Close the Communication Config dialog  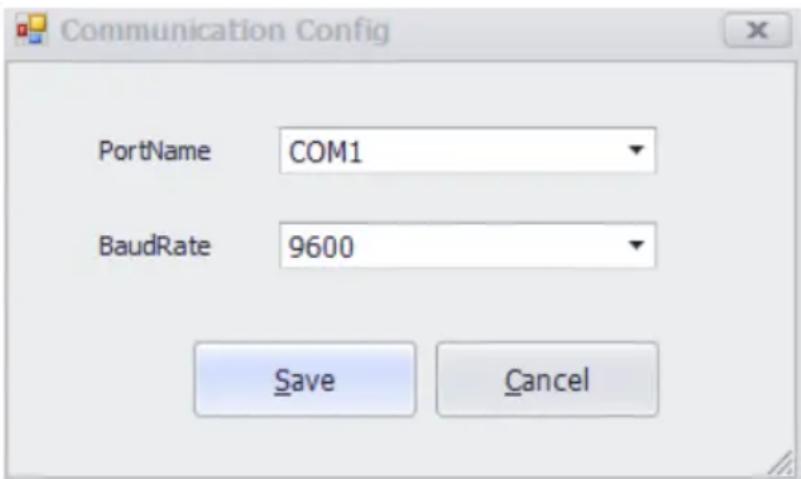click(x=757, y=30)
